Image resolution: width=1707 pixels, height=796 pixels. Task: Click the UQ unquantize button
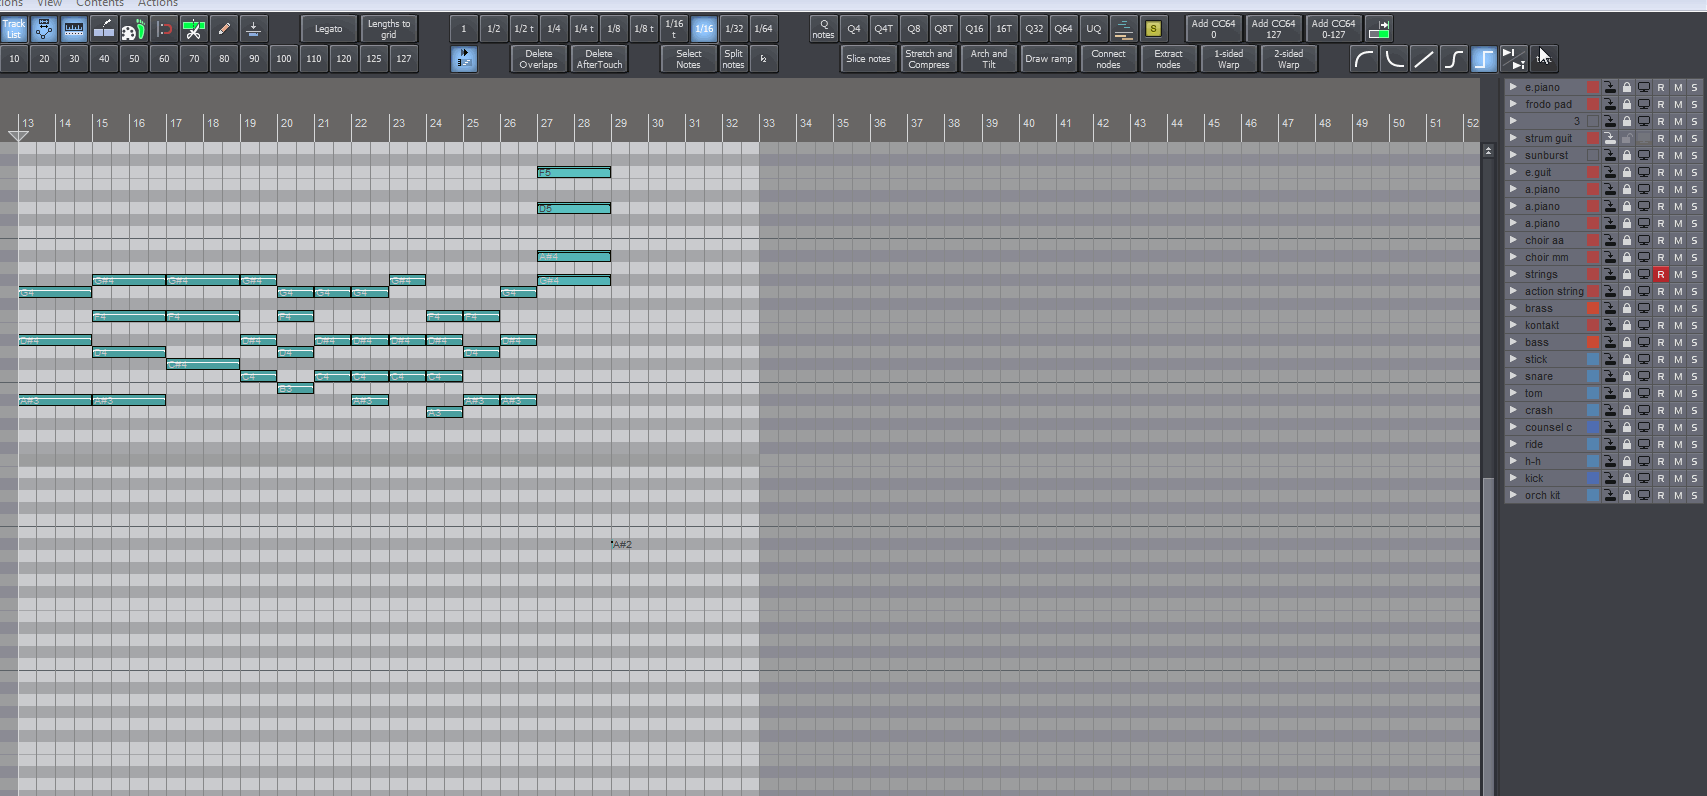pos(1094,29)
